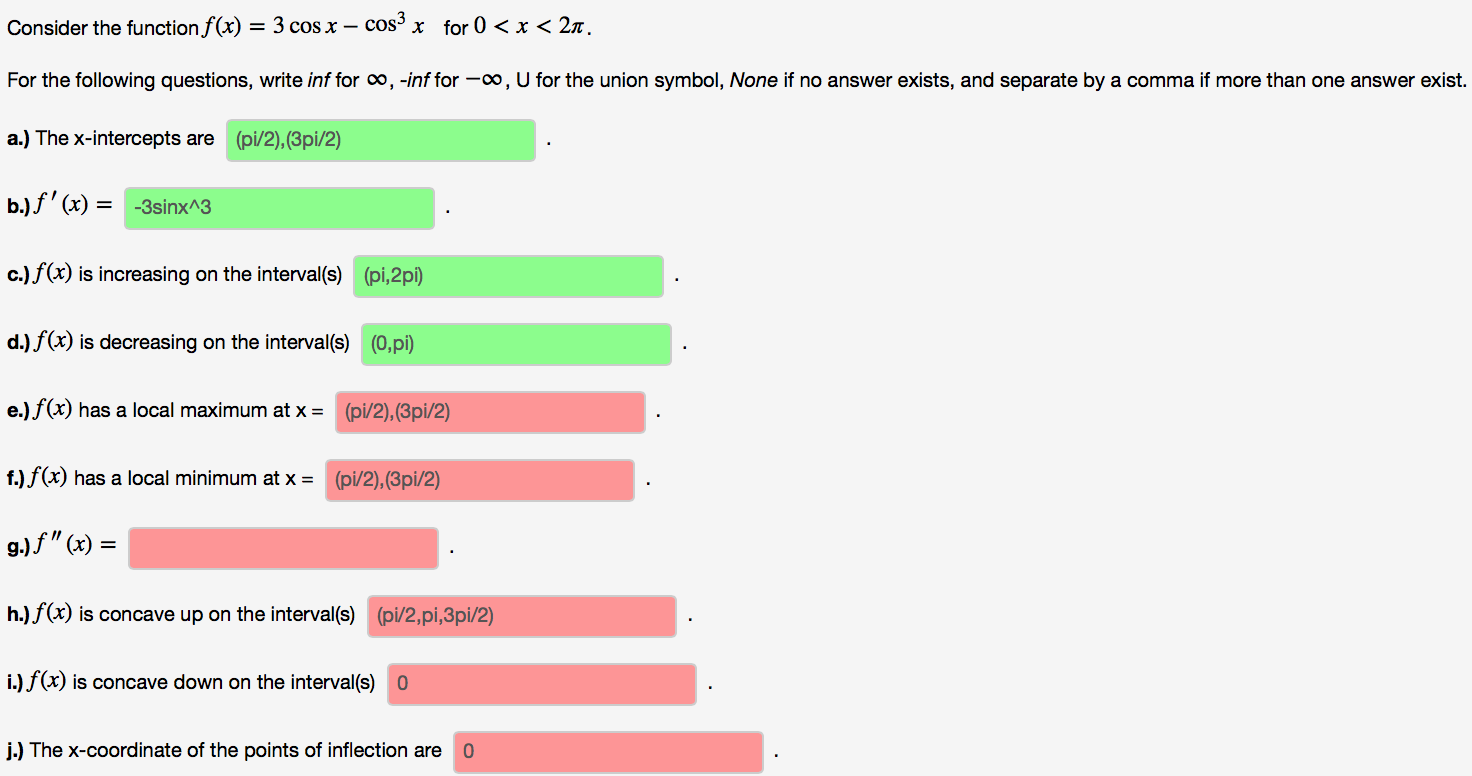Click the decreasing intervals answer box
1472x776 pixels.
pos(516,343)
